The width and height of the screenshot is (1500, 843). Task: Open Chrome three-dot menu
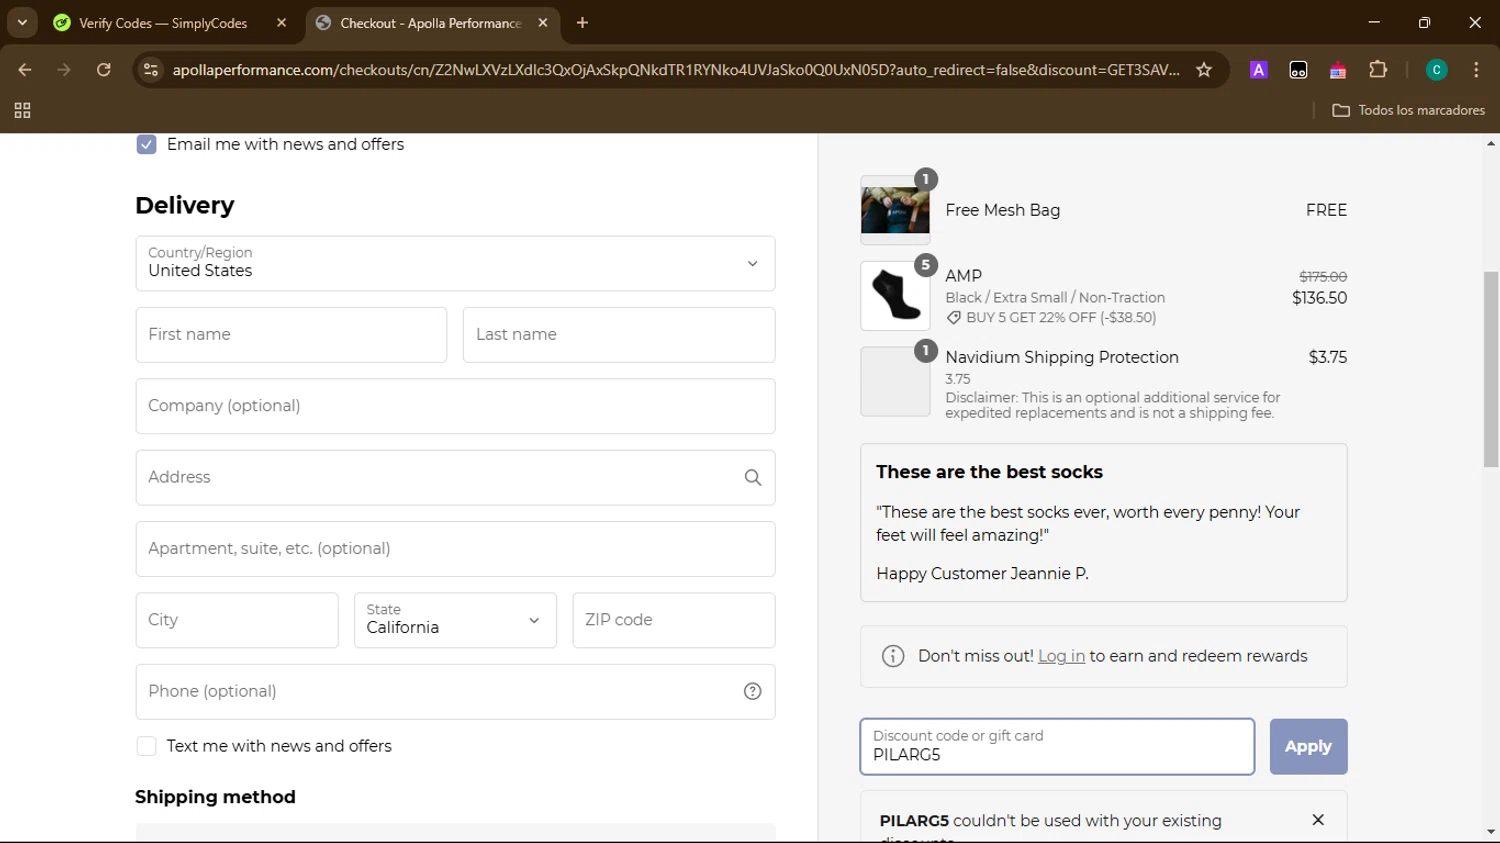coord(1476,70)
